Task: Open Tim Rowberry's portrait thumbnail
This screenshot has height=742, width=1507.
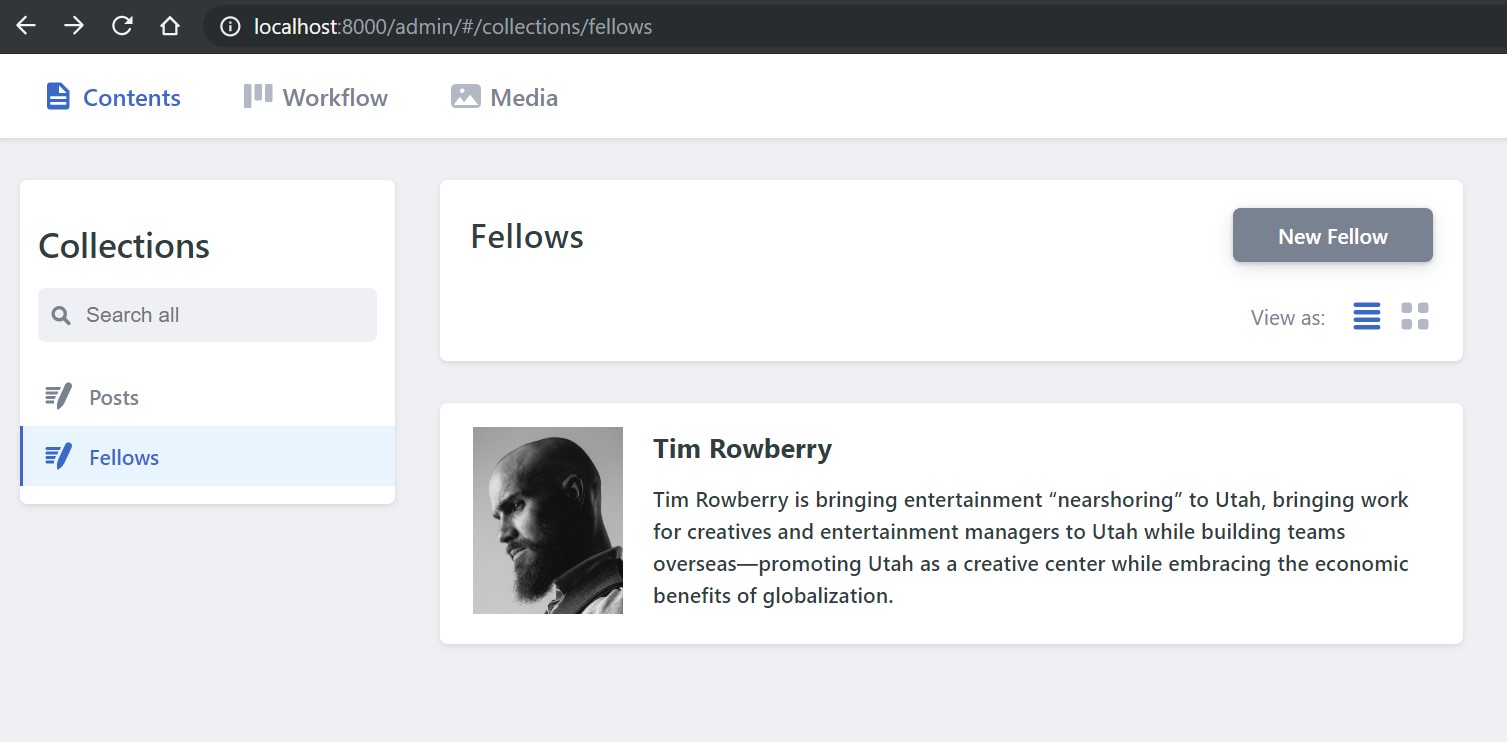Action: 548,520
